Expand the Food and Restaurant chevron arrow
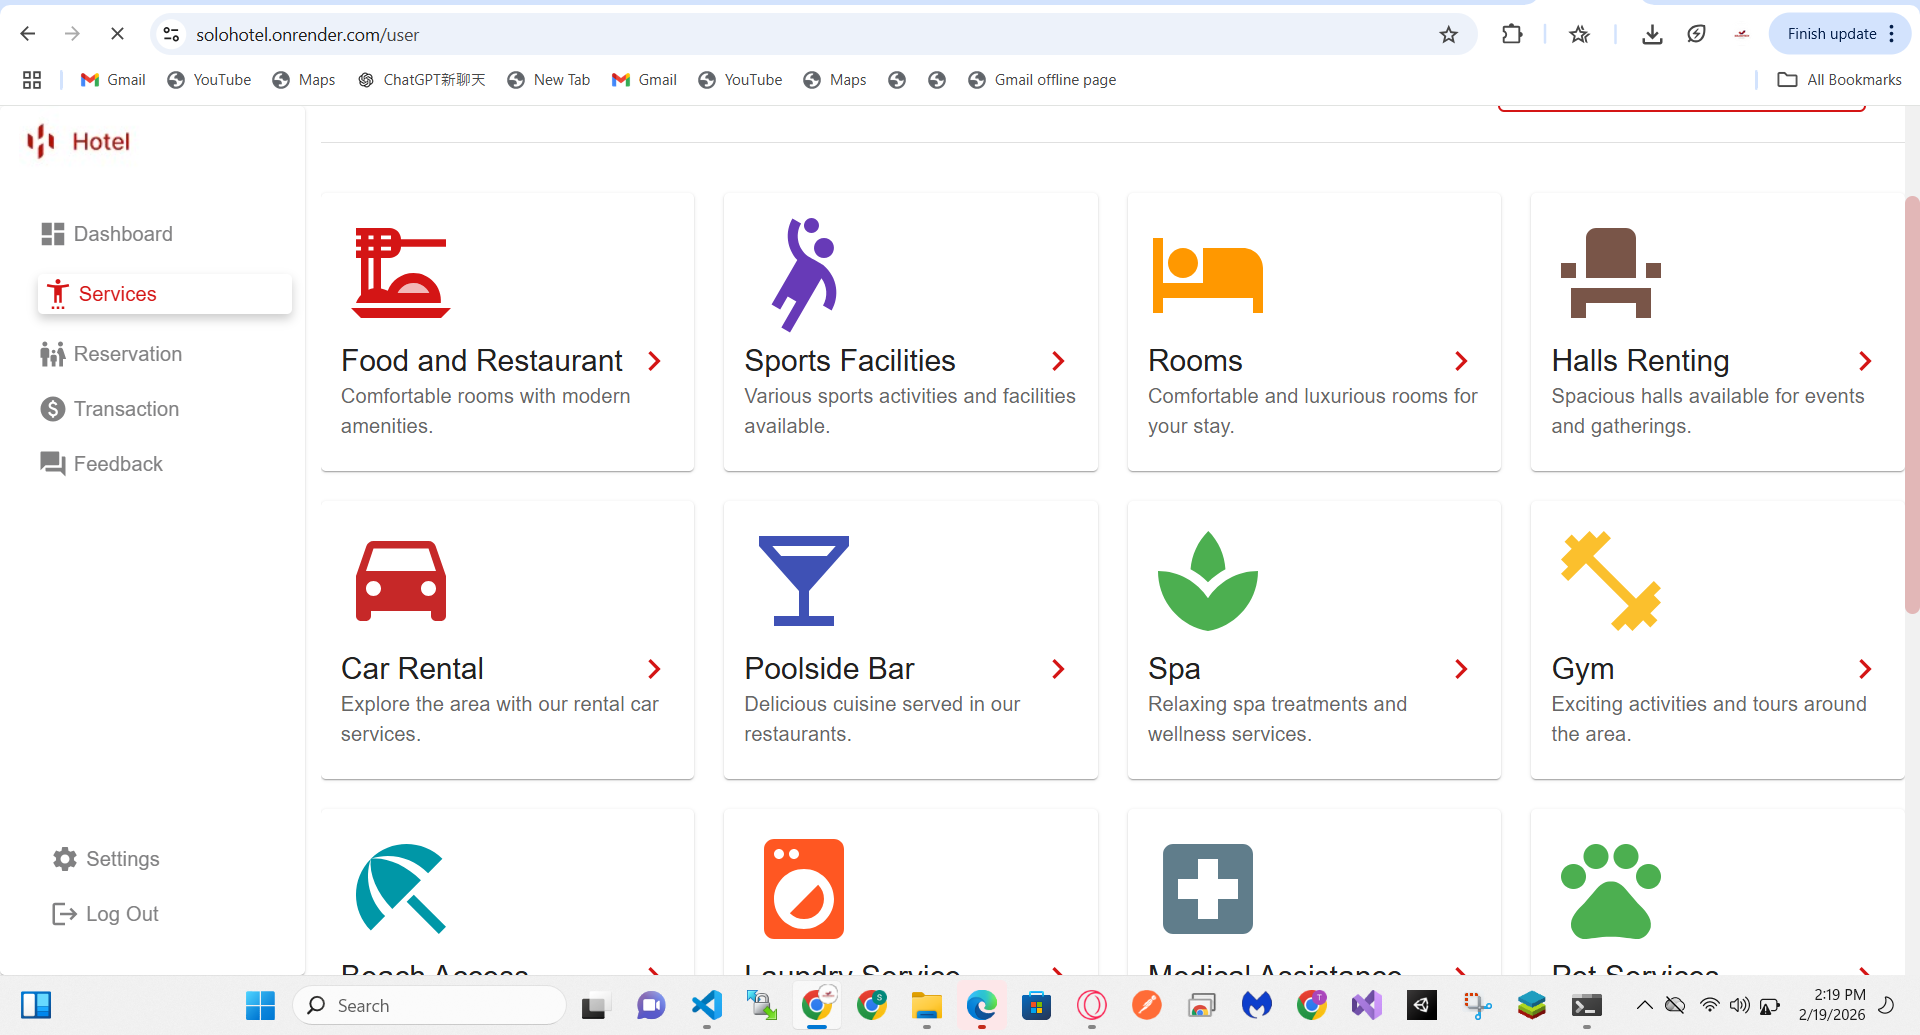 (655, 361)
